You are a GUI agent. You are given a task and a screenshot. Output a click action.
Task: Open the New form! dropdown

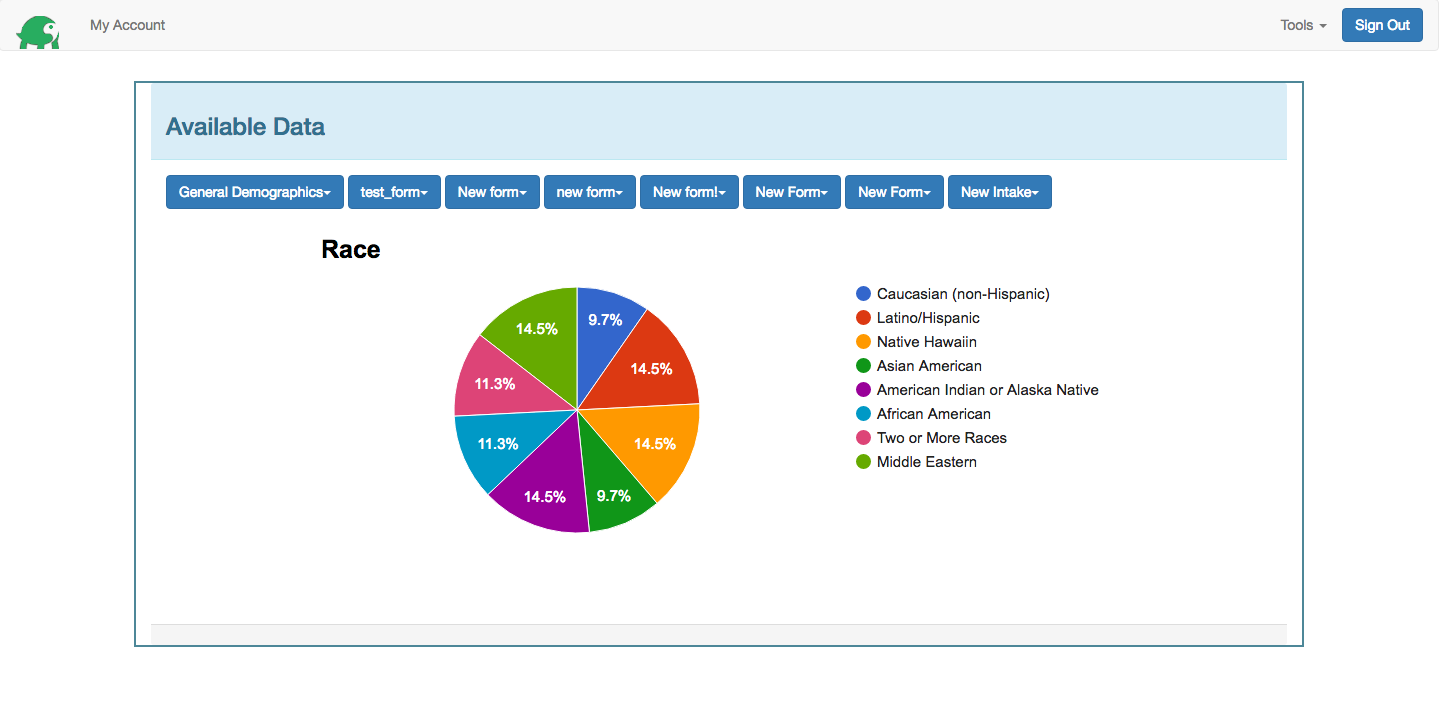click(x=689, y=192)
